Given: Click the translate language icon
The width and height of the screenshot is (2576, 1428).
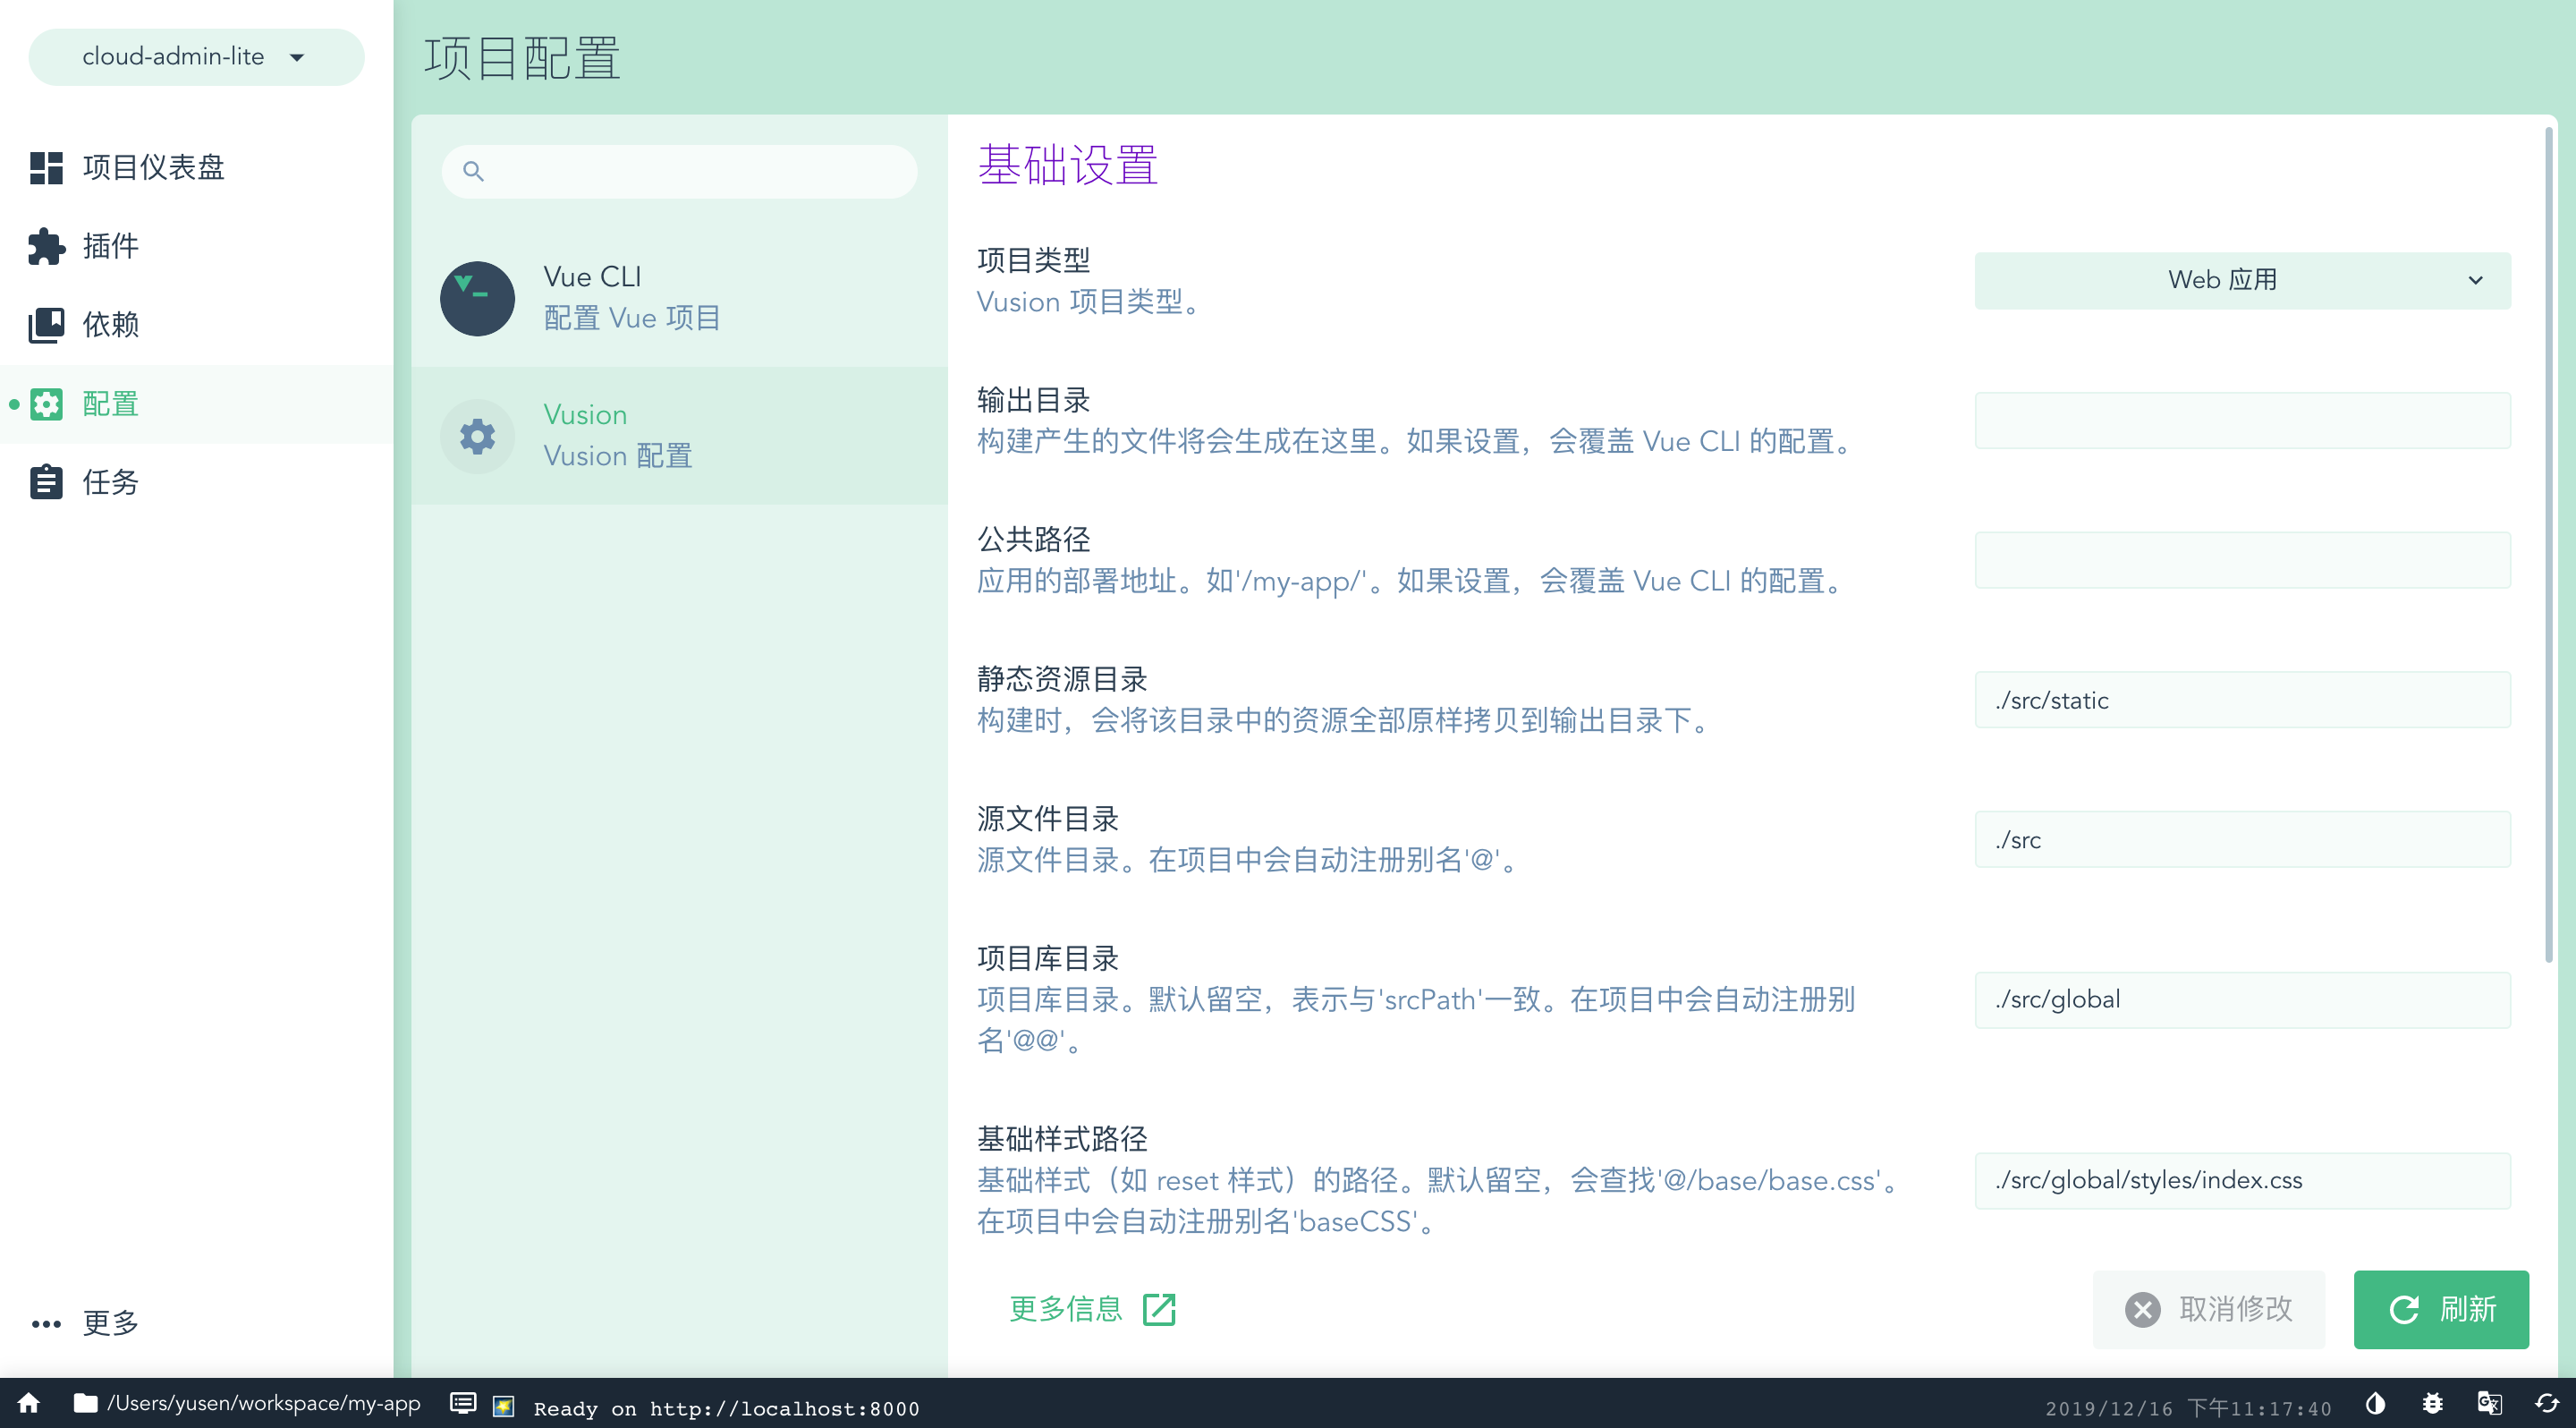Looking at the screenshot, I should pos(2489,1404).
